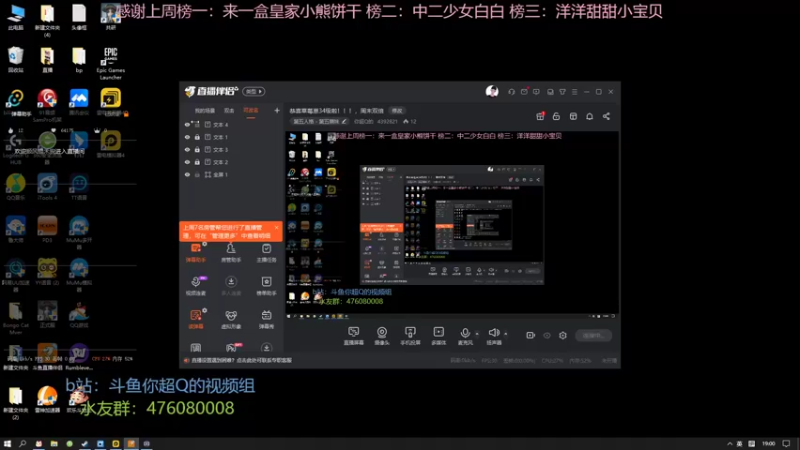800x450 pixels.
Task: Add a 直播屏幕 screen capture source
Action: pos(354,336)
